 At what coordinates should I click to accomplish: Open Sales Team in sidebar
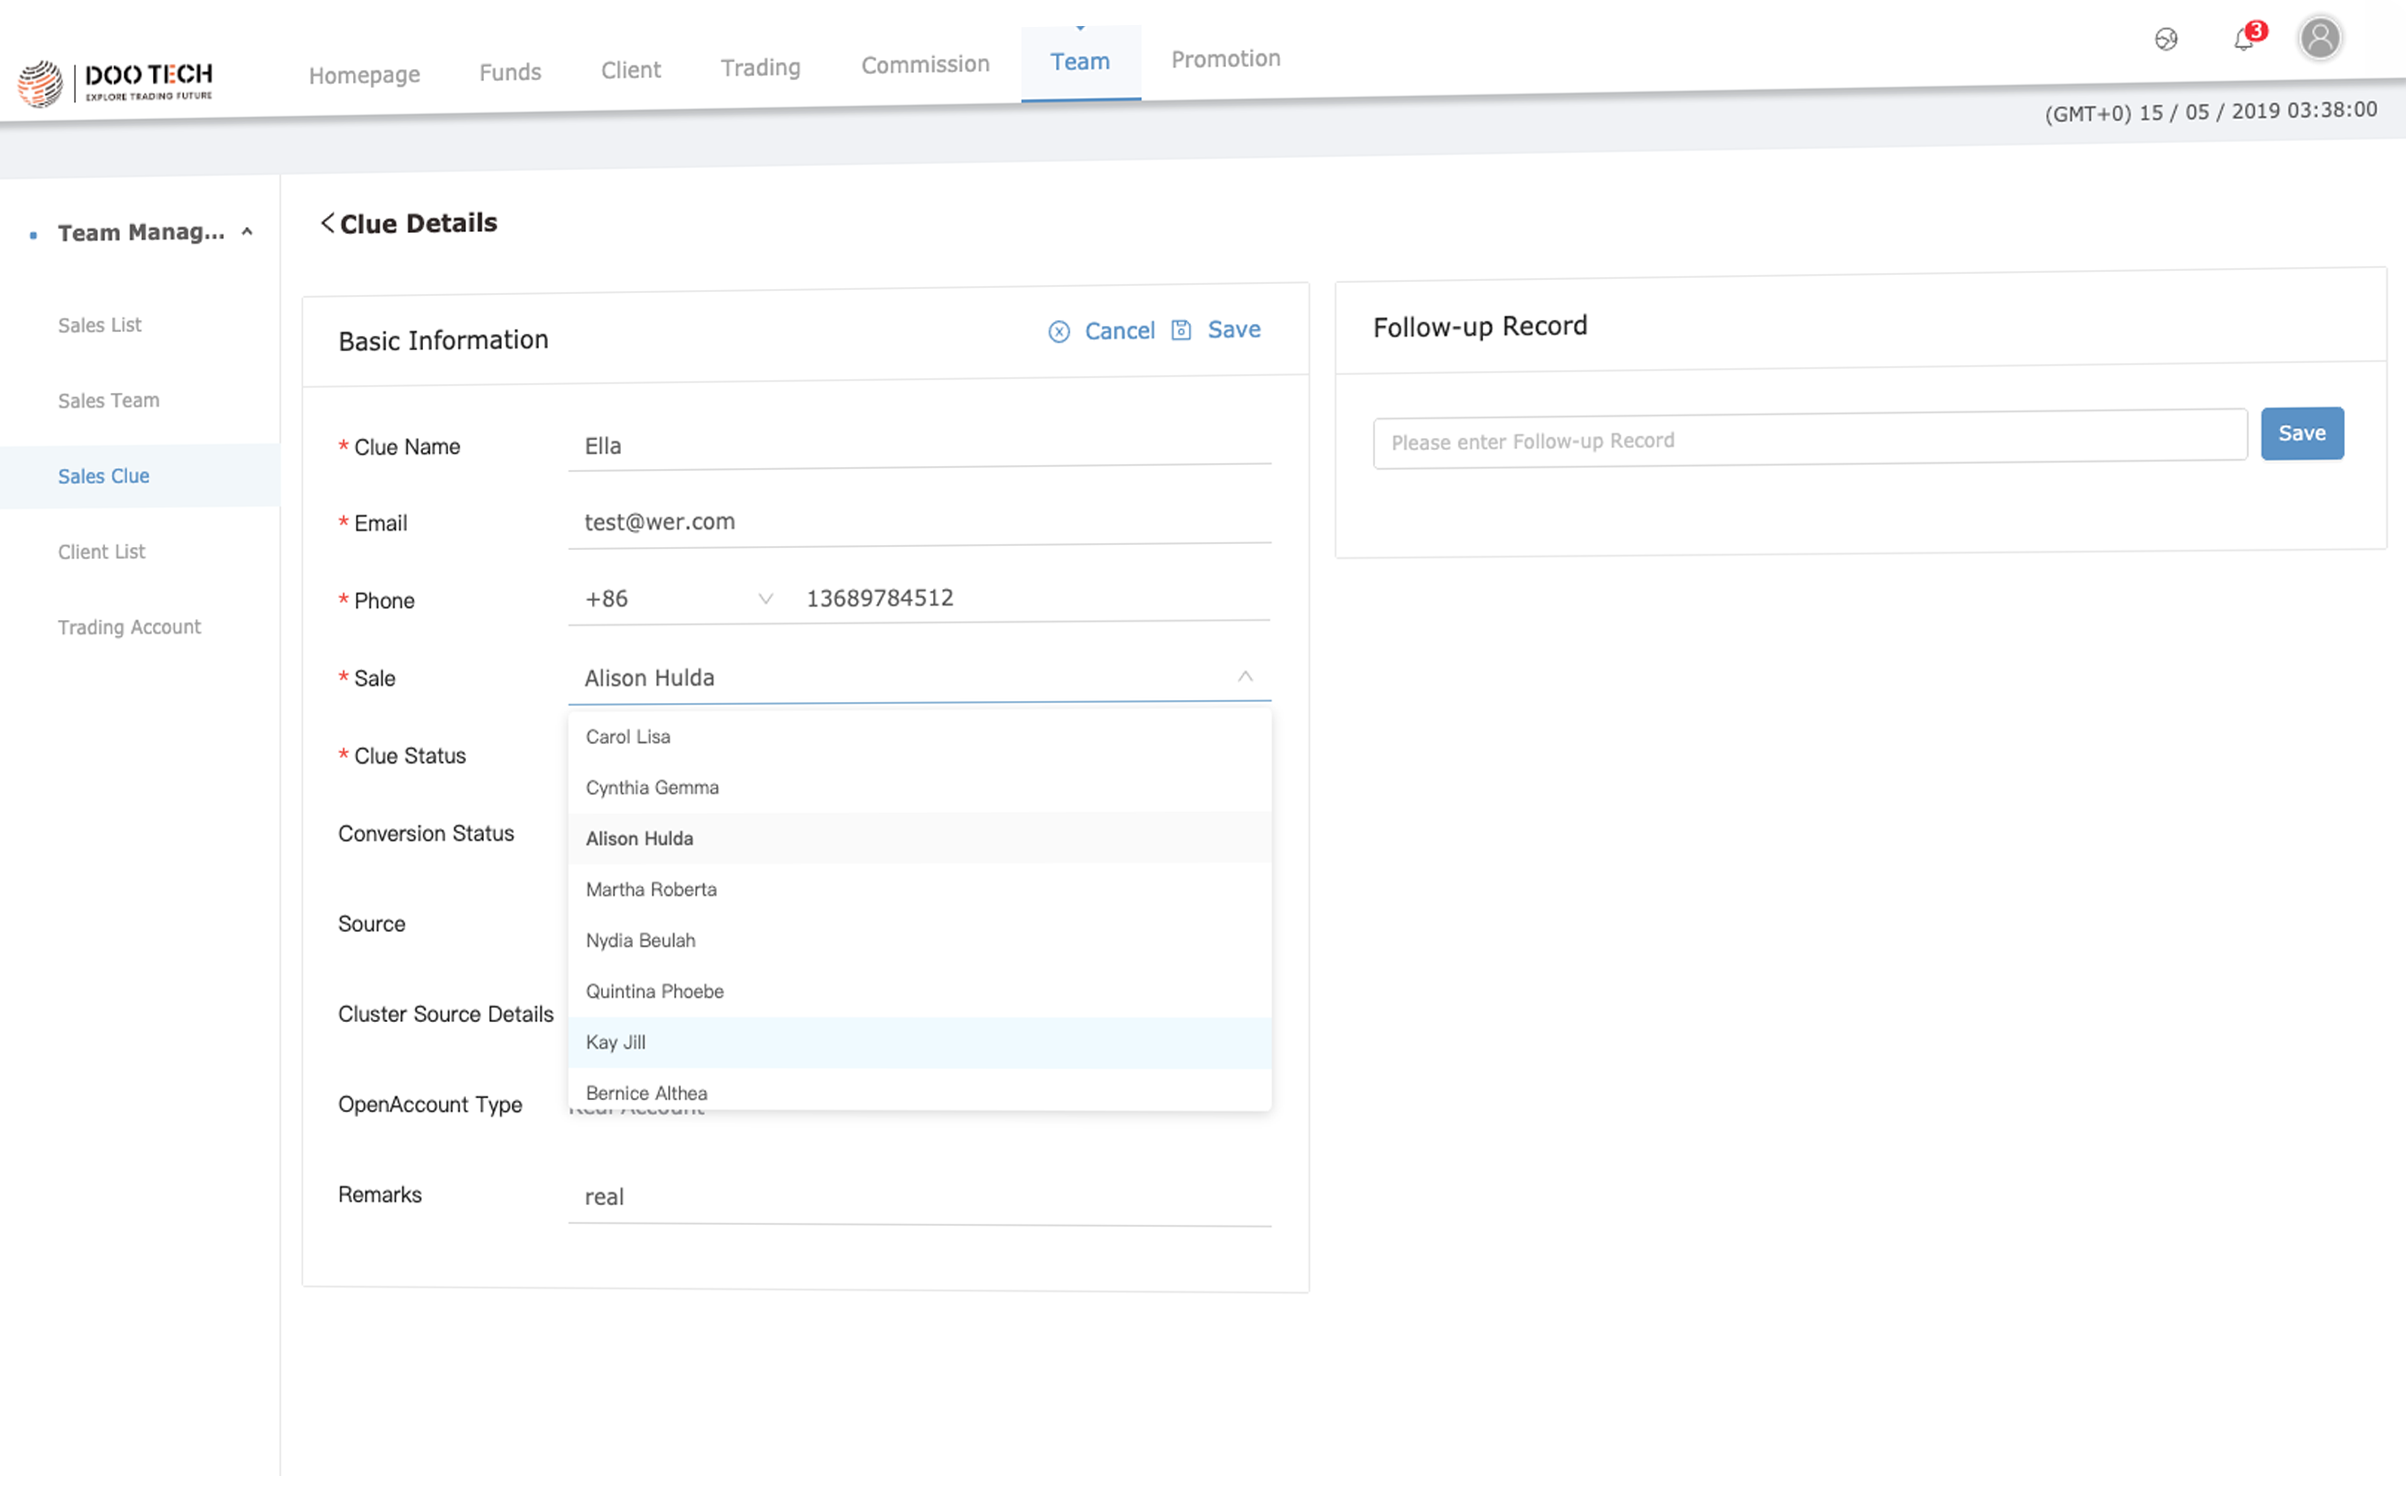coord(108,400)
